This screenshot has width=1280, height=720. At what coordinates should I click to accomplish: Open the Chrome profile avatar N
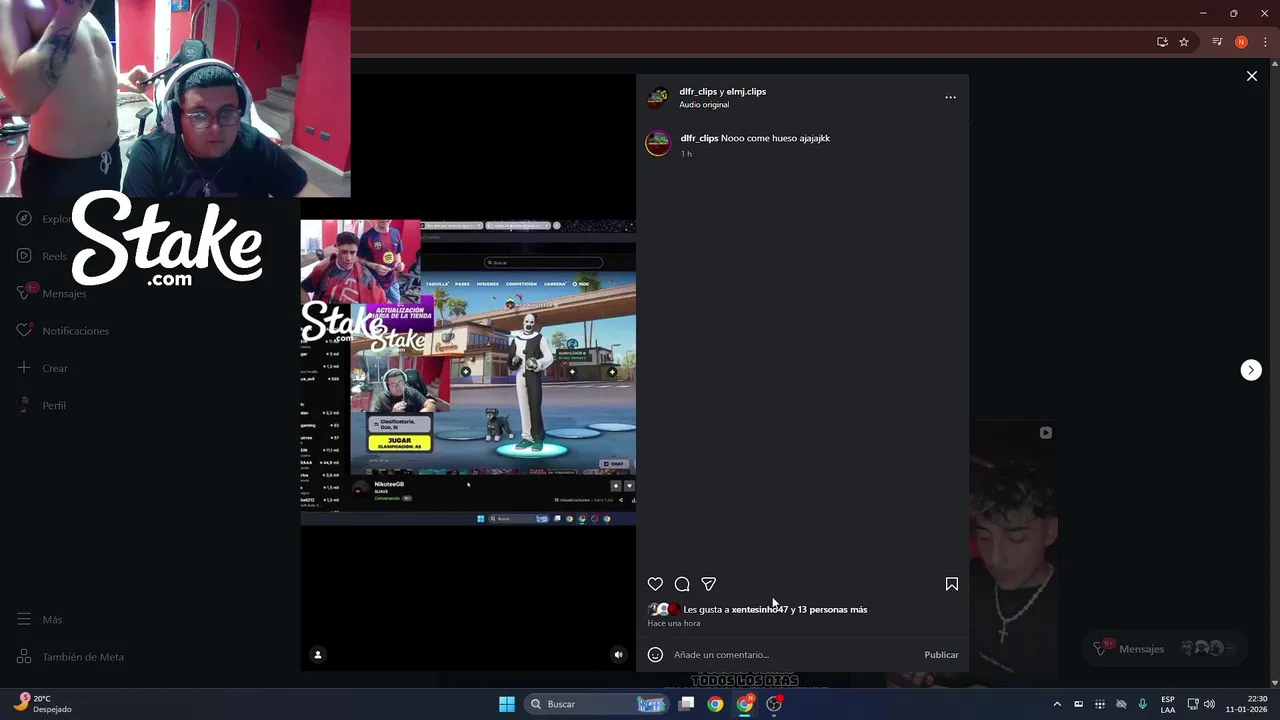[1241, 42]
